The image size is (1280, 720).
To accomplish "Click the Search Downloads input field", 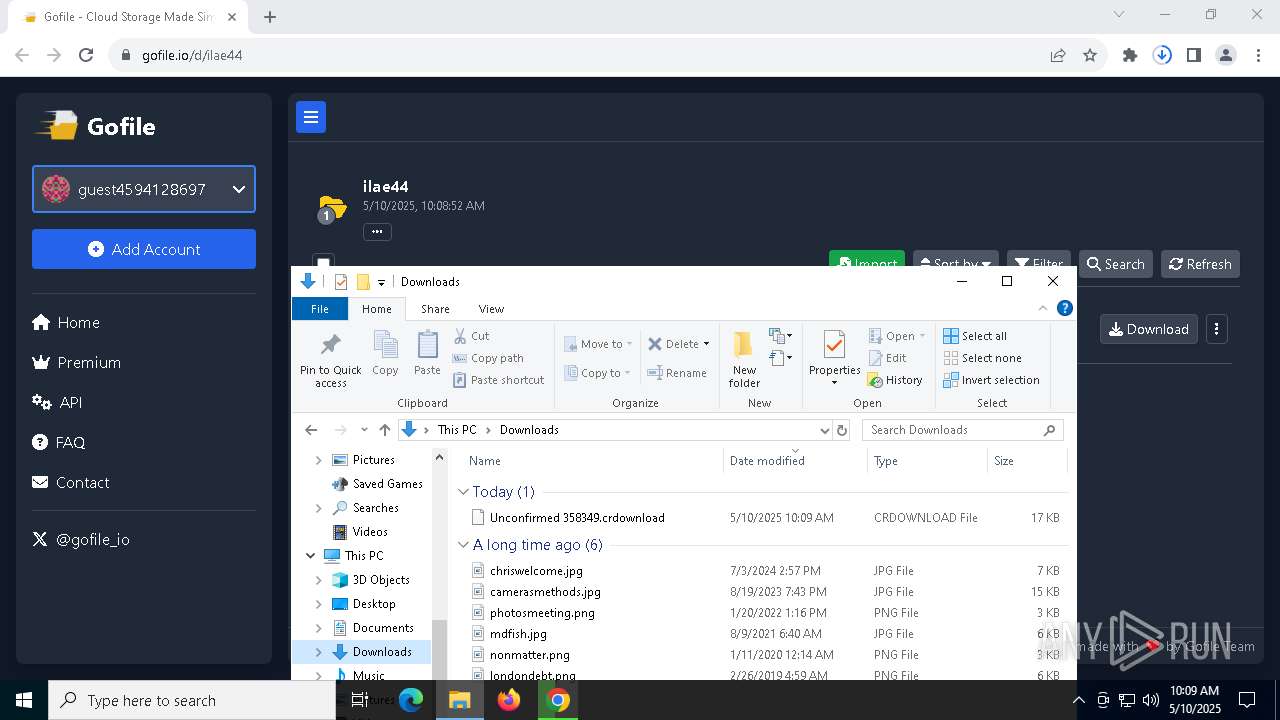I will click(962, 430).
